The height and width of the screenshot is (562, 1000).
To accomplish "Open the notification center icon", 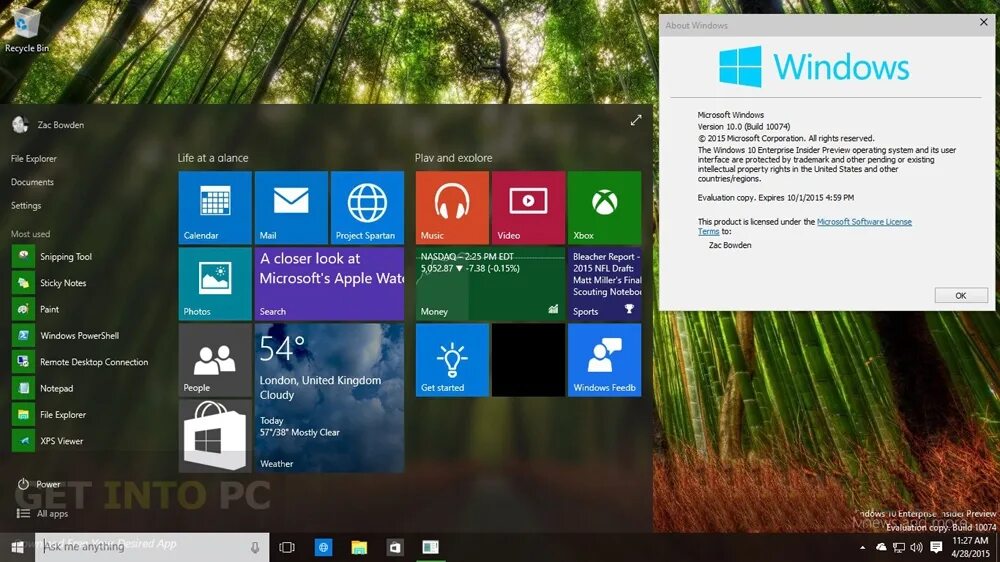I will tap(936, 547).
